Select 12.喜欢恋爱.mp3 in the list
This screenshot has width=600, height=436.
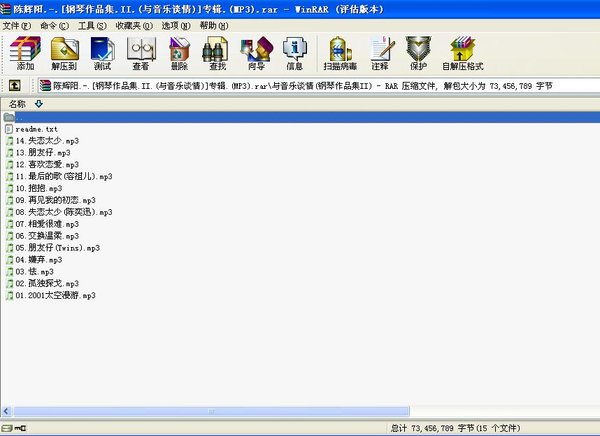coord(47,165)
